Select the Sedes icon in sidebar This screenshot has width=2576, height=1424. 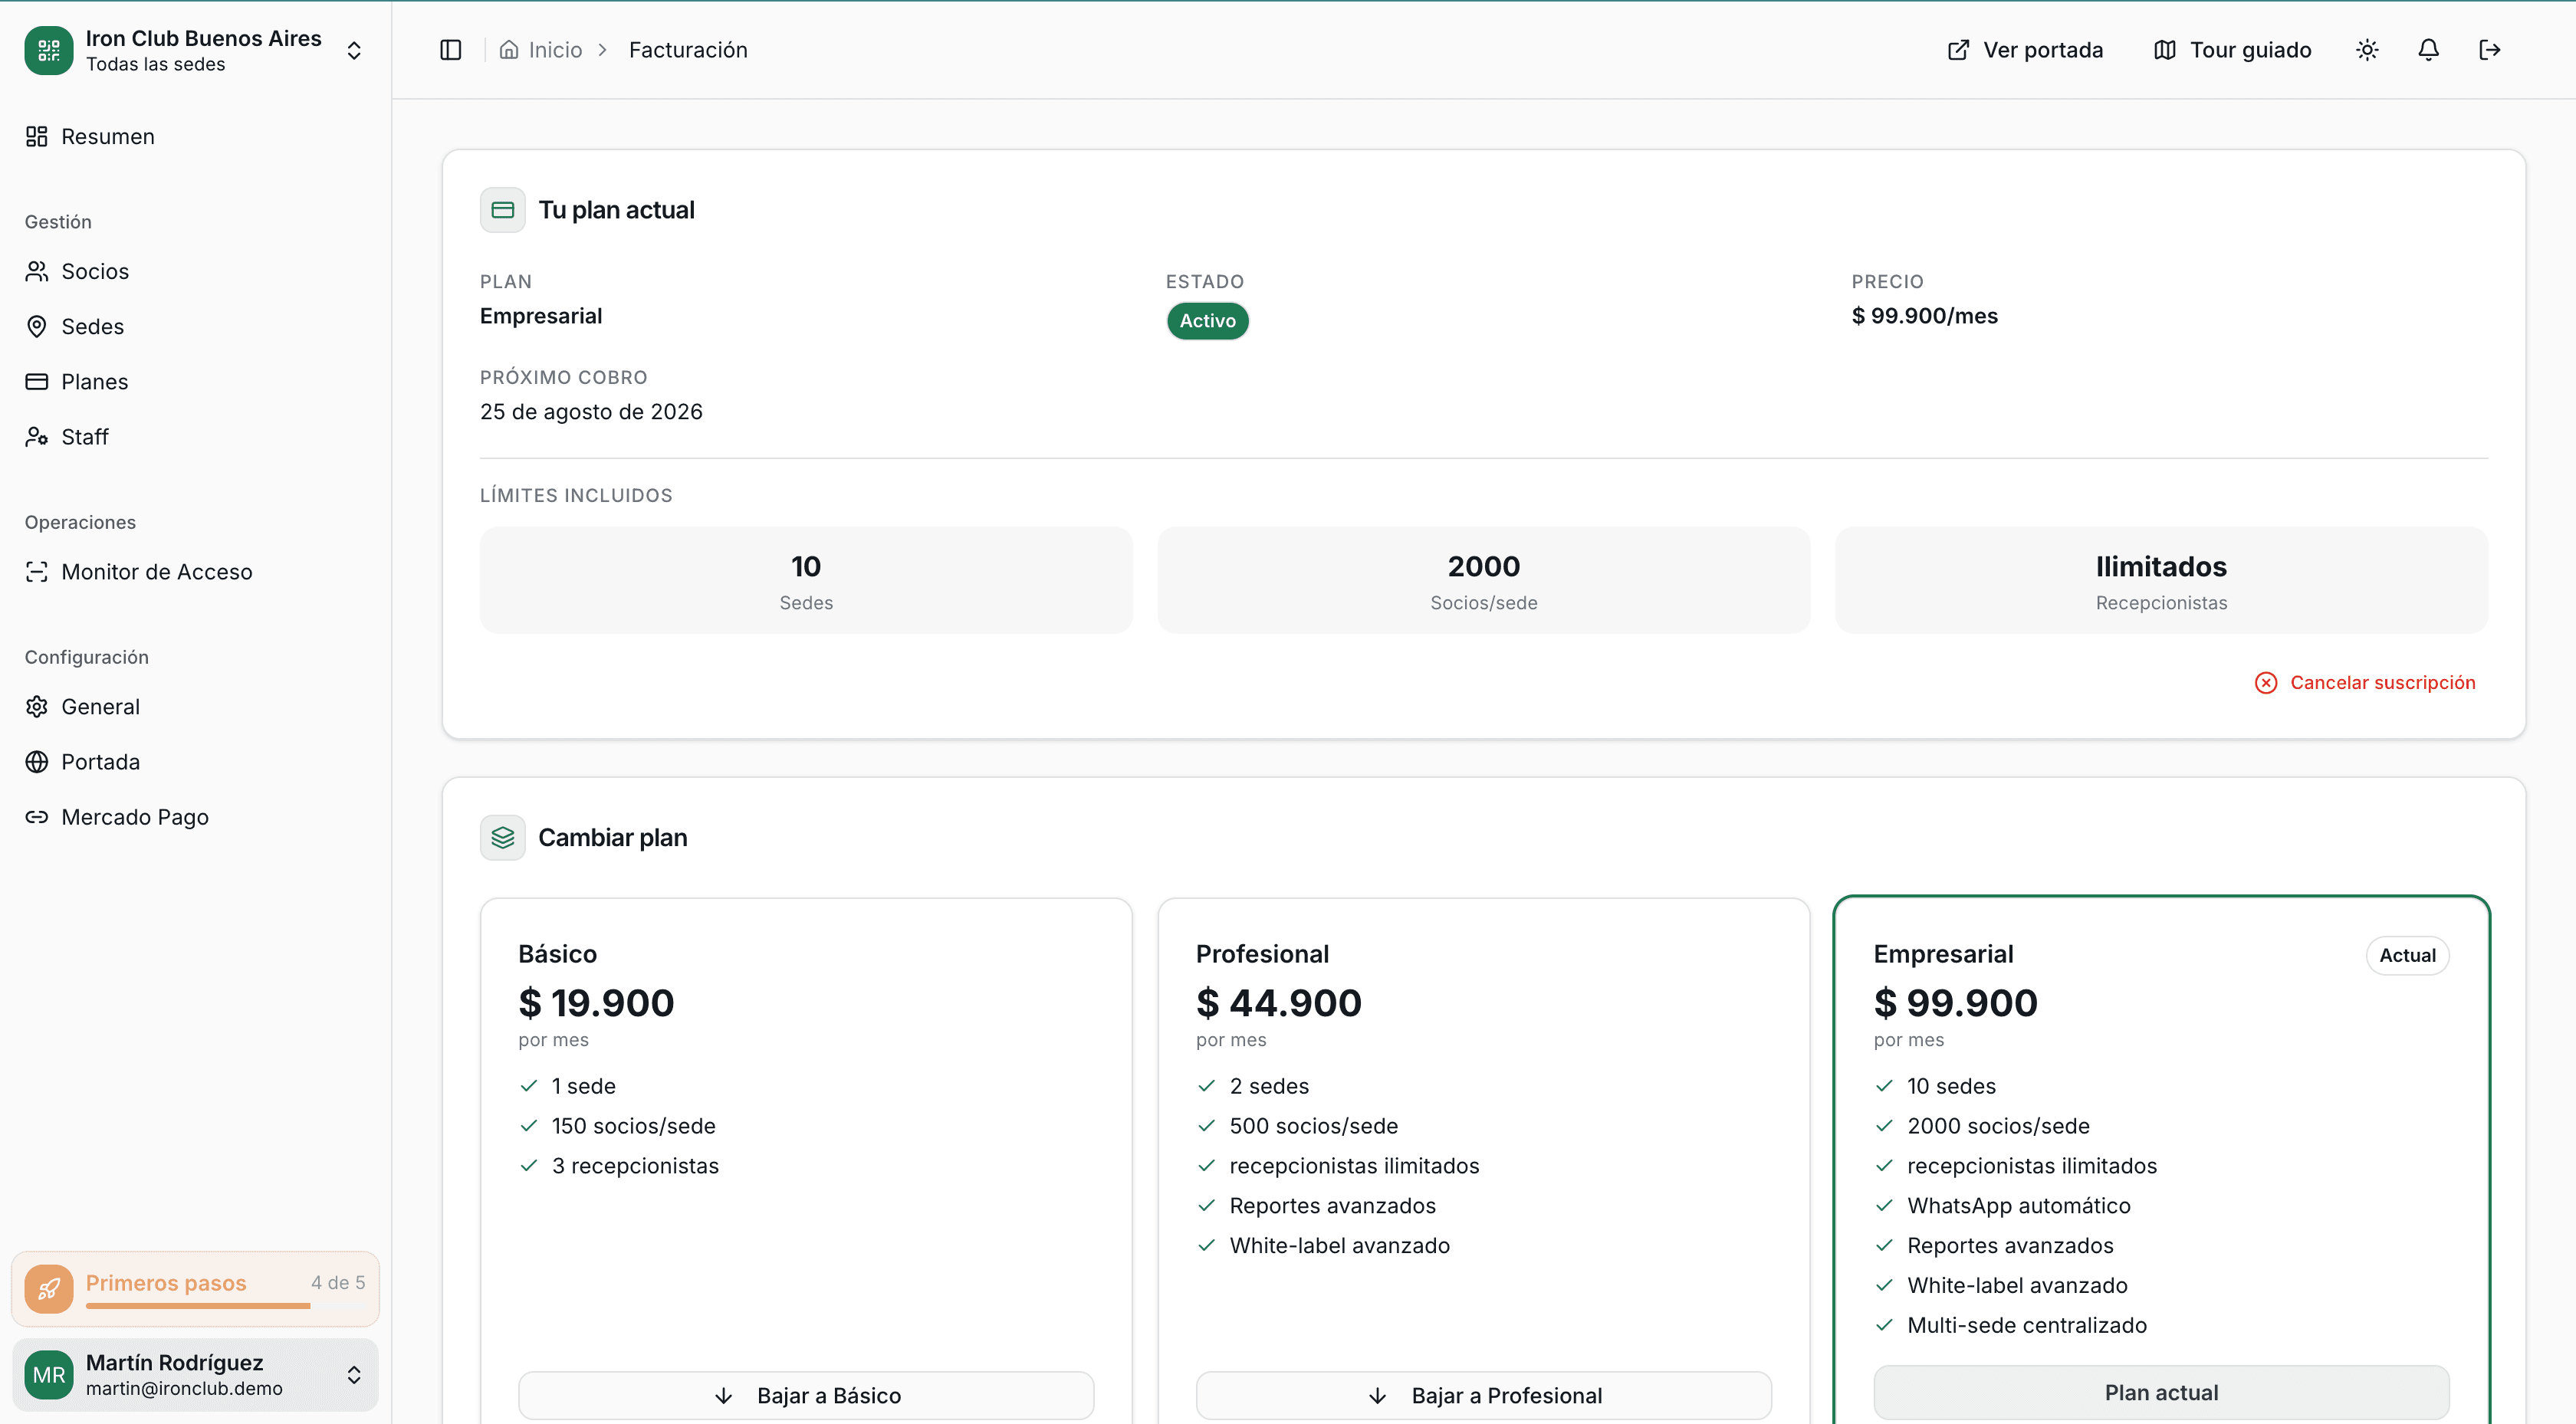coord(37,325)
